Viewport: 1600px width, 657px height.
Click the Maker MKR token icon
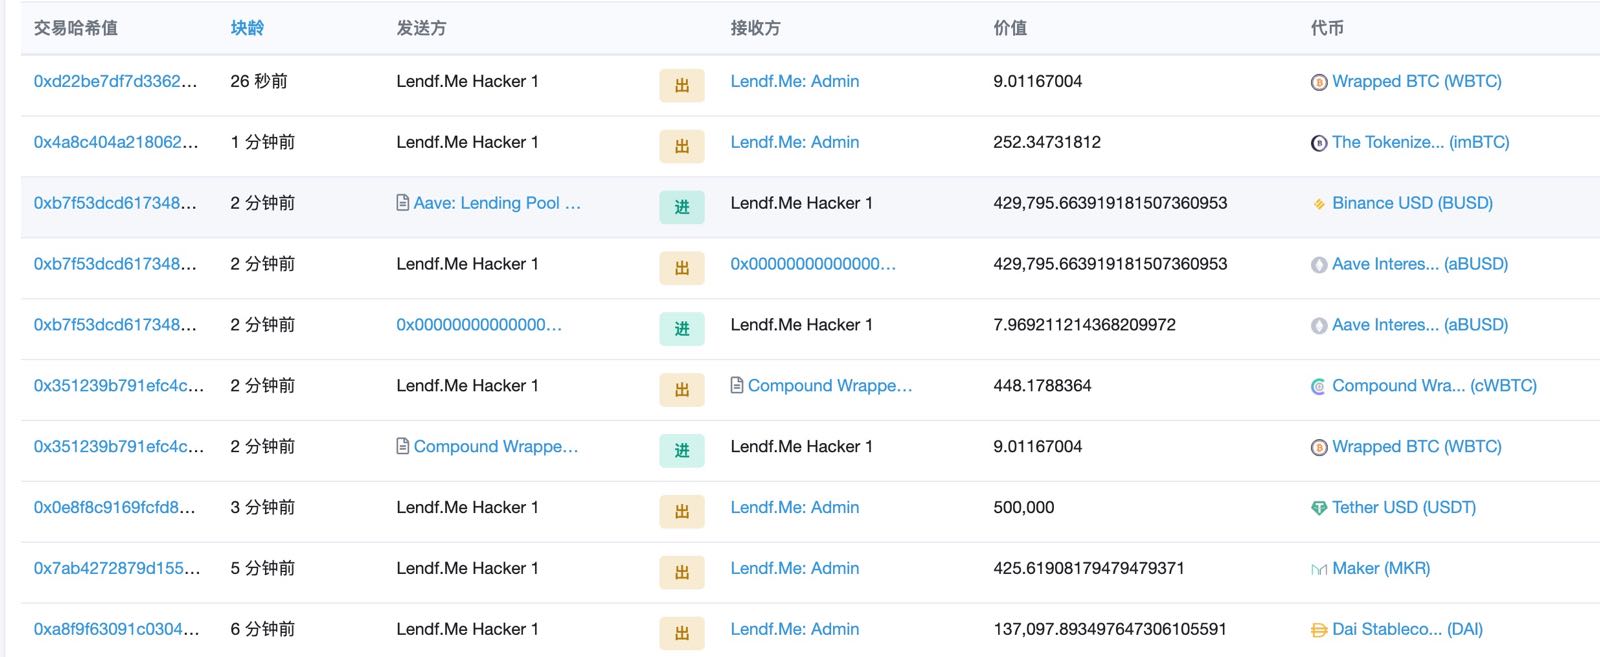click(1319, 569)
